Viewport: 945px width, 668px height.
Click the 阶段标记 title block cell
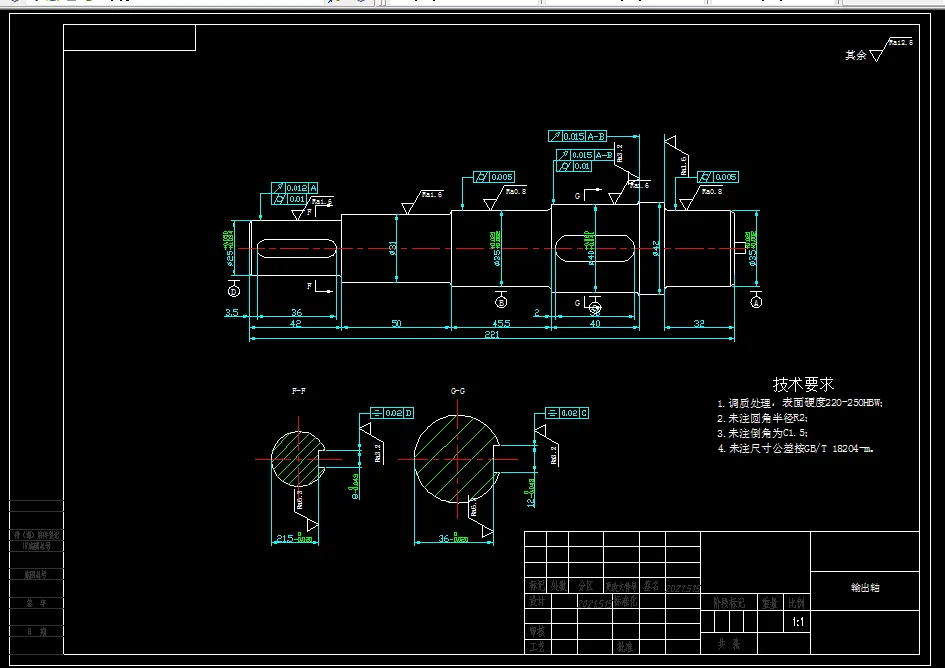coord(729,603)
